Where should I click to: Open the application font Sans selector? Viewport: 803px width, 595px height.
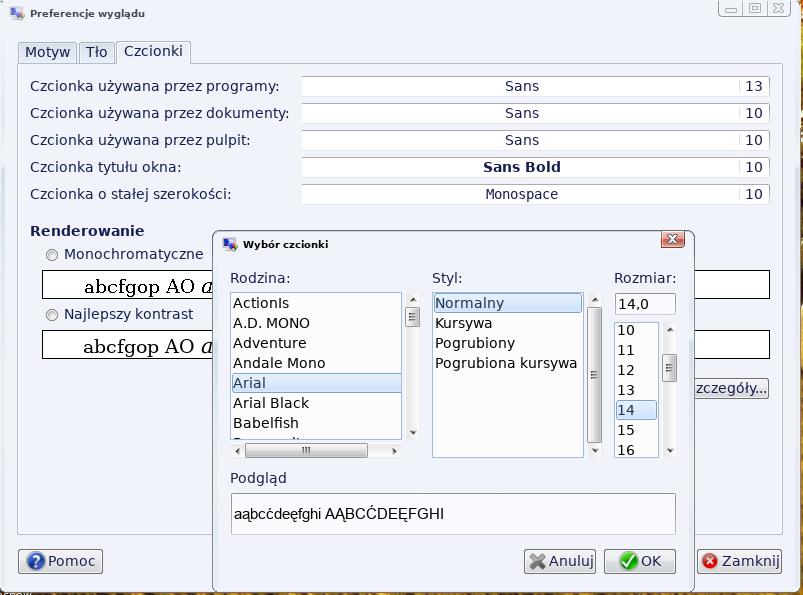tap(521, 86)
